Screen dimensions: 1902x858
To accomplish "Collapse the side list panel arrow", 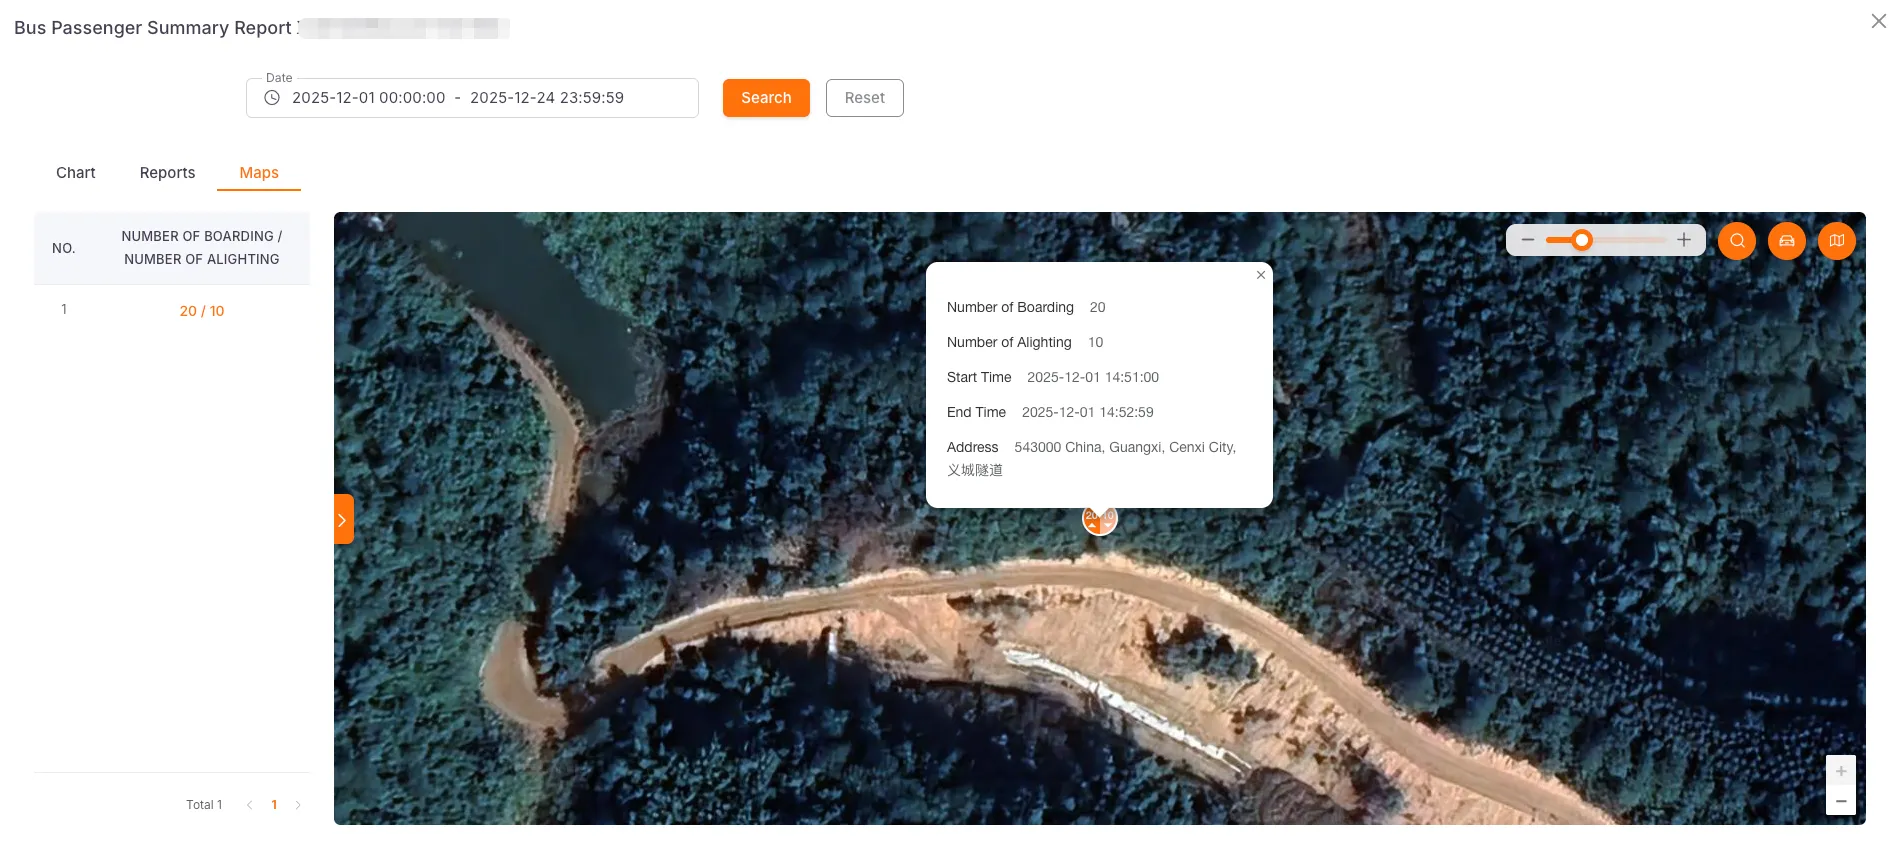I will (x=343, y=520).
